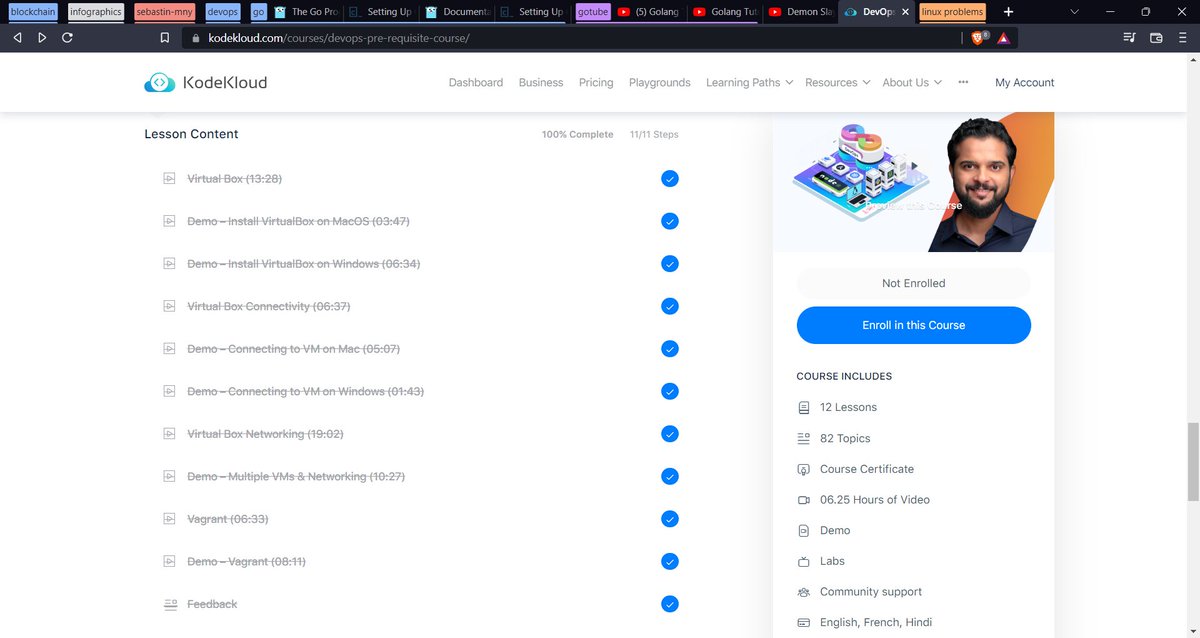Open the playlist icon in browser toolbar

tap(1130, 38)
